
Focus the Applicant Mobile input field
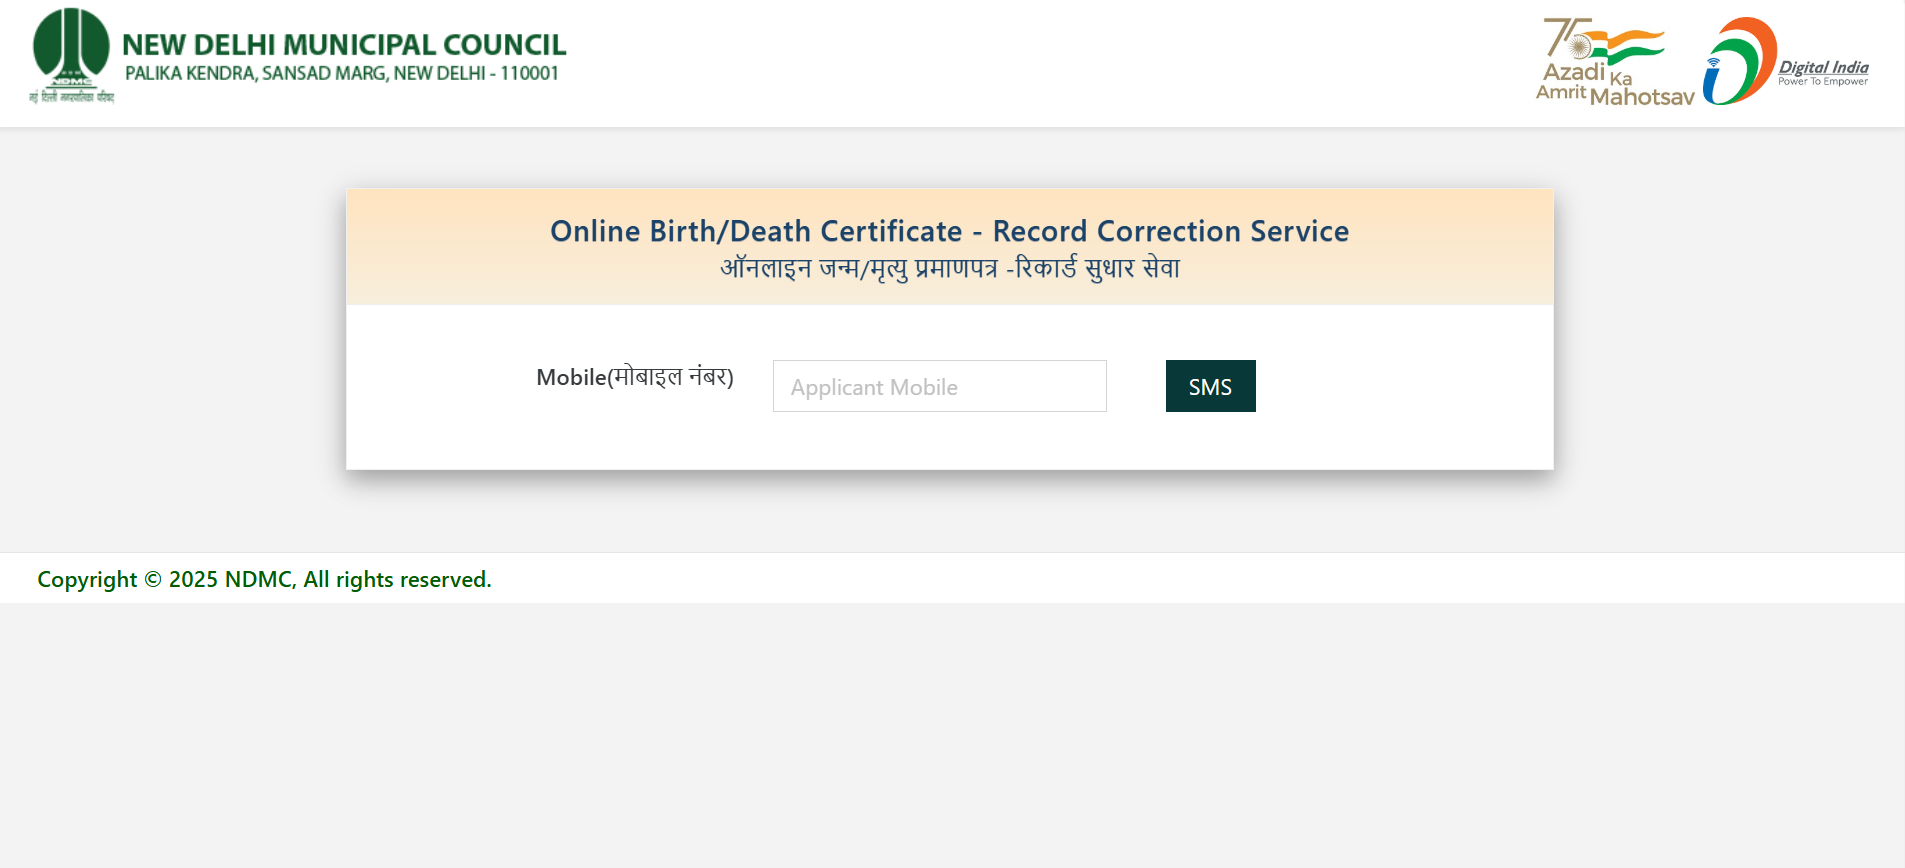click(x=939, y=386)
